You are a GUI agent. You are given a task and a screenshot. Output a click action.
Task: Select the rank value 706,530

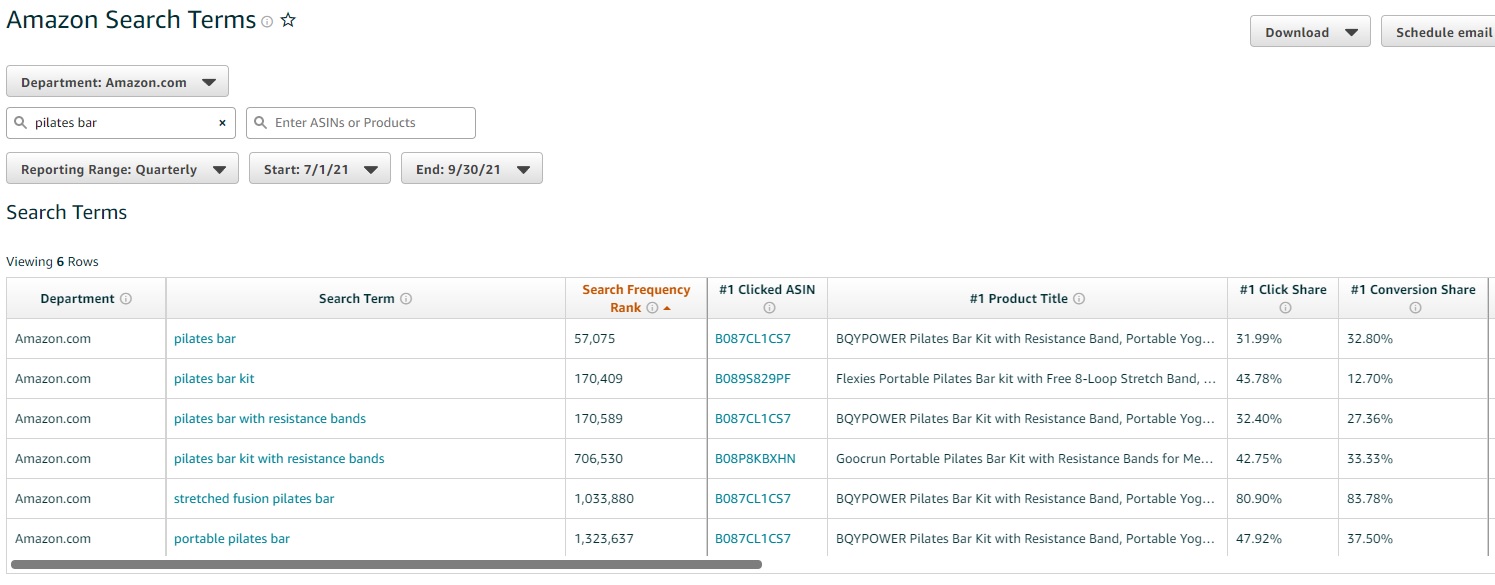pyautogui.click(x=598, y=459)
